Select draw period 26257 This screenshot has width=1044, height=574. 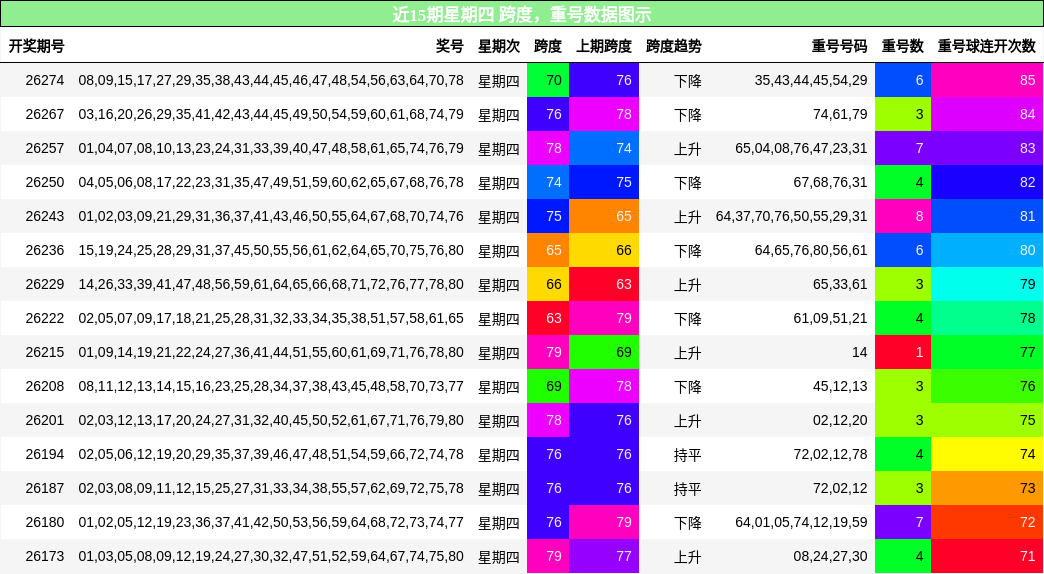[45, 148]
